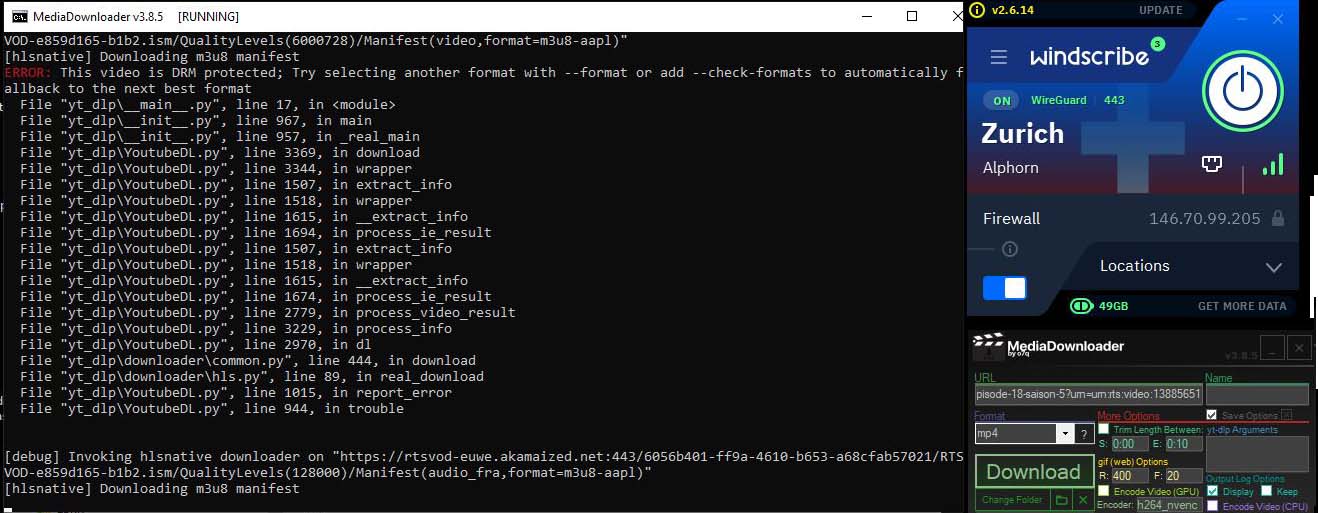Click into the URL input field
The image size is (1318, 513).
pos(1087,394)
